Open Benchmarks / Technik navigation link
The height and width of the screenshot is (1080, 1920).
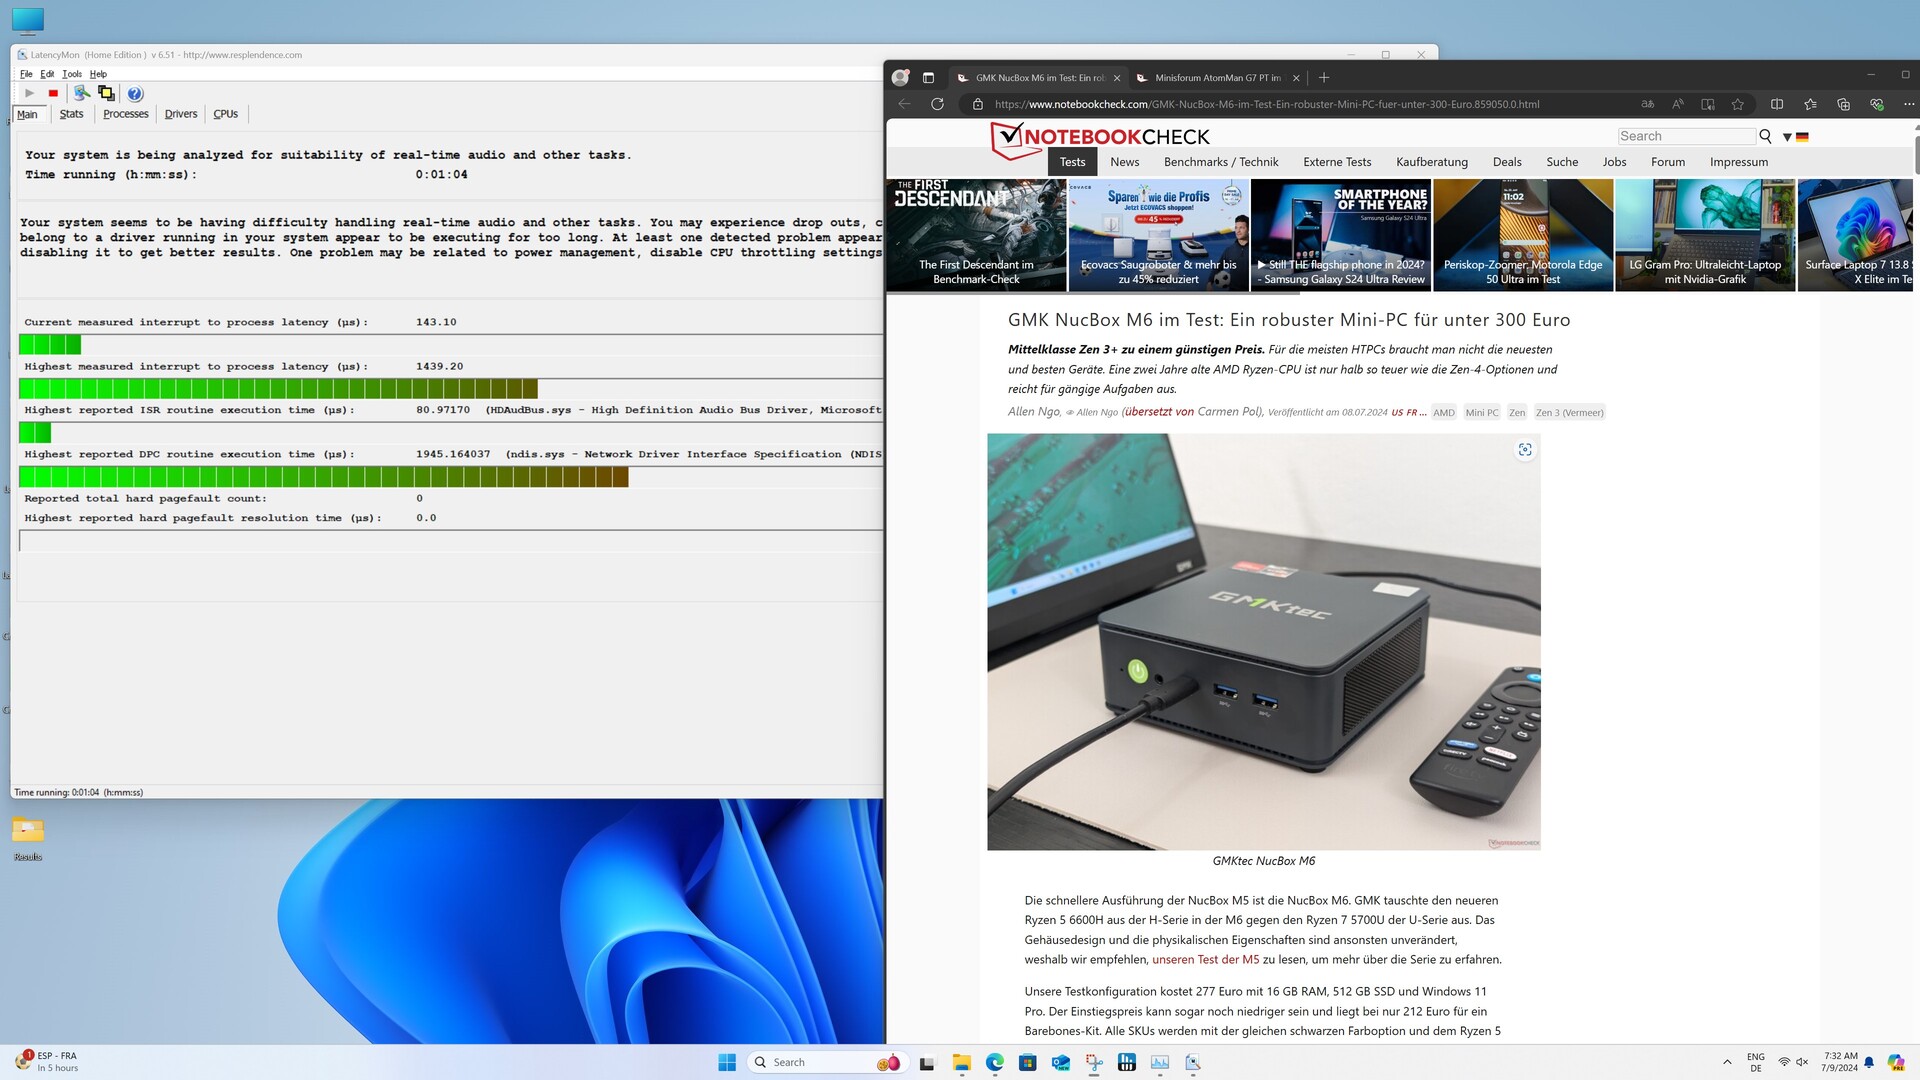1220,162
